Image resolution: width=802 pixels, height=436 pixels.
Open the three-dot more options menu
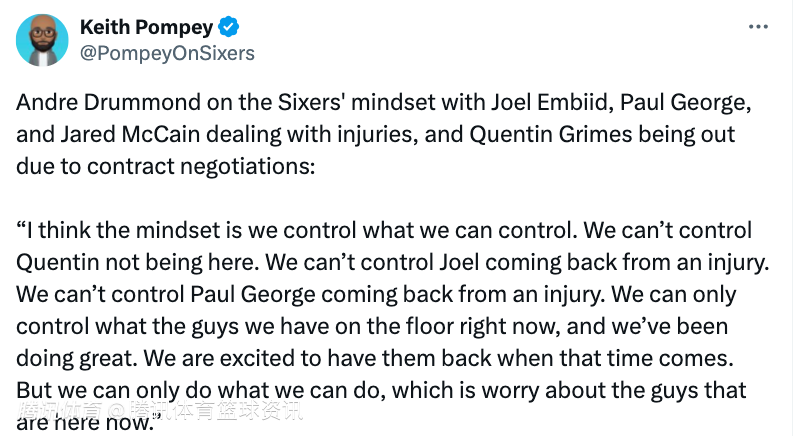[x=758, y=27]
